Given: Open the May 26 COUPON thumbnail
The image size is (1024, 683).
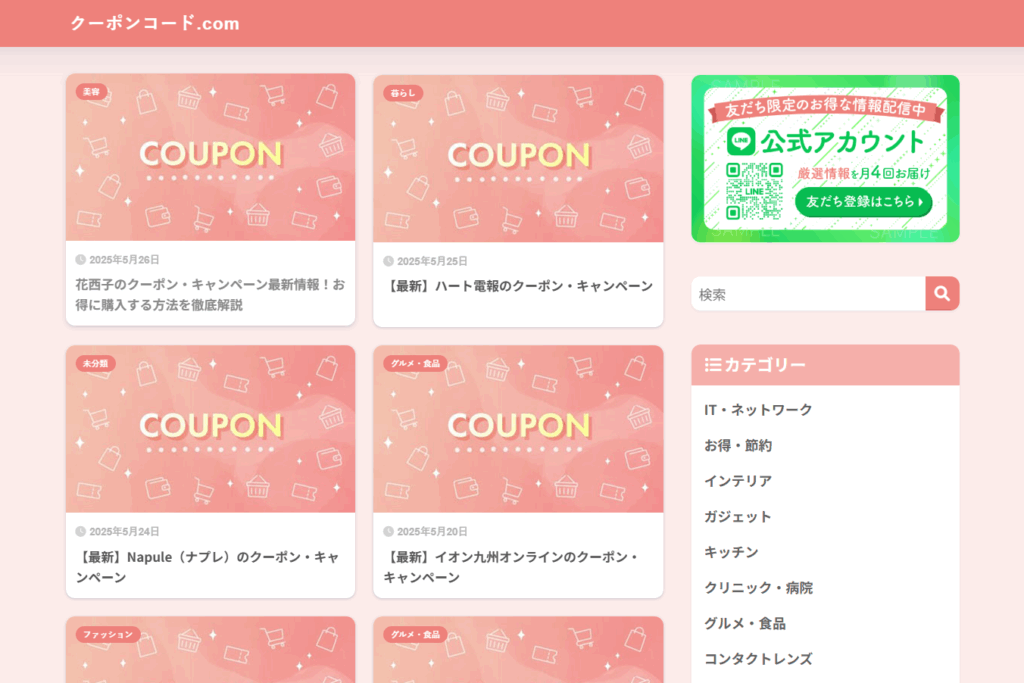Looking at the screenshot, I should coord(210,157).
